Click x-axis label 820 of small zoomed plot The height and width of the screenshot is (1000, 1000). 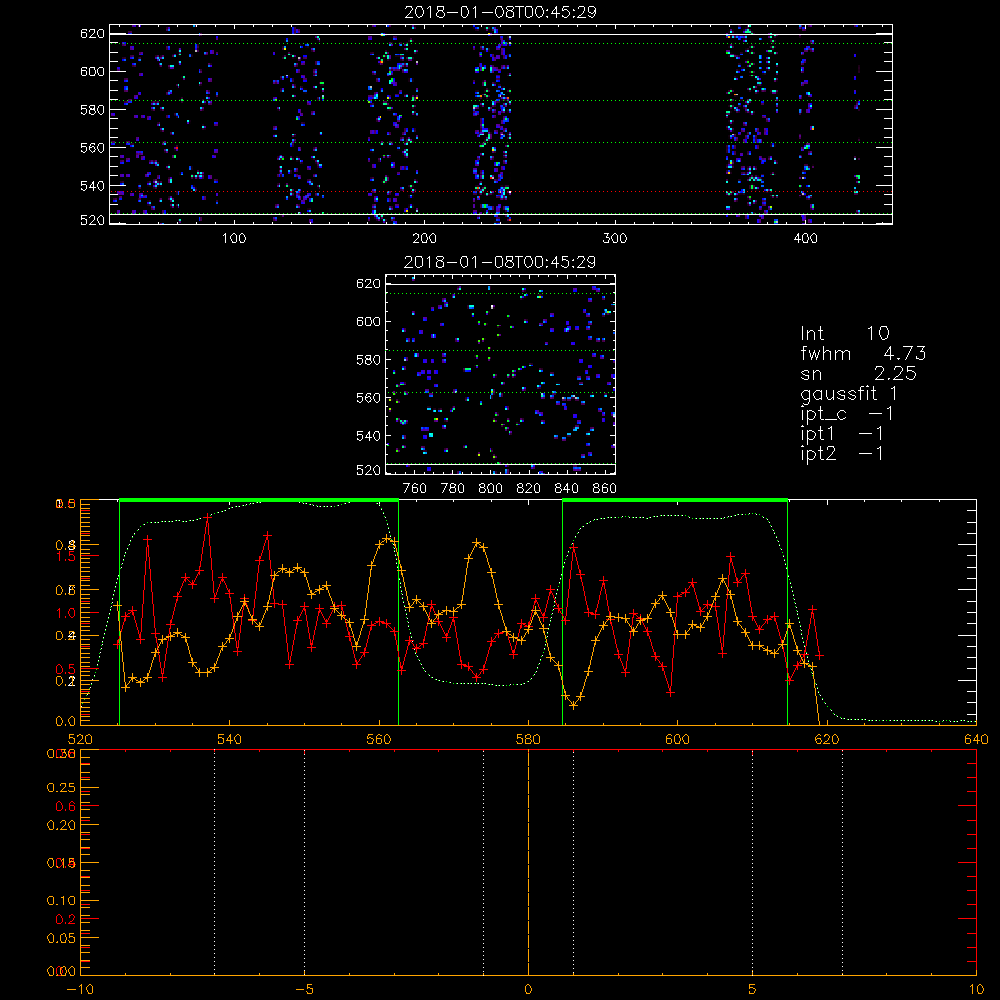[x=529, y=489]
